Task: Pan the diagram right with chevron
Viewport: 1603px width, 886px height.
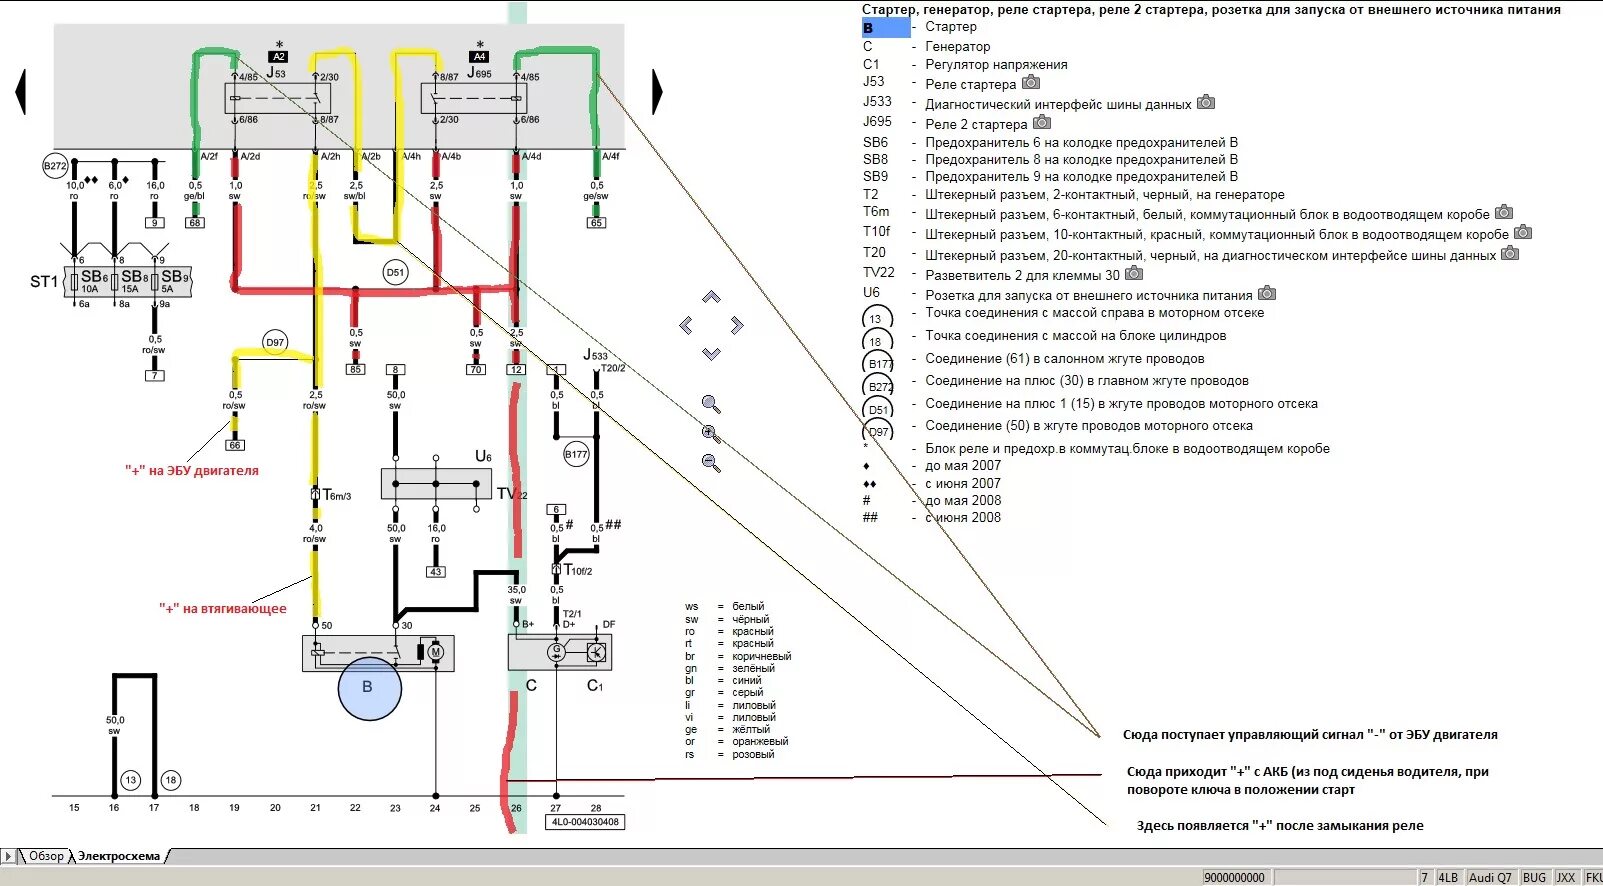Action: point(737,325)
